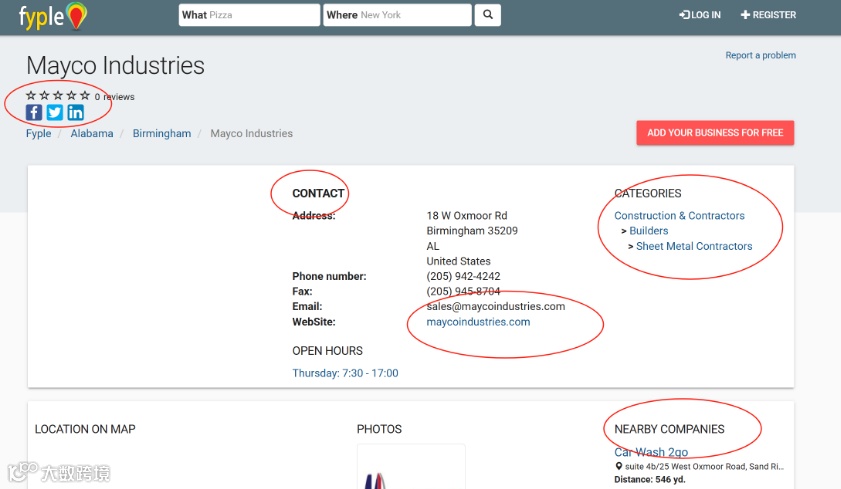This screenshot has height=489, width=841.
Task: Share on Twitter icon
Action: coord(55,112)
